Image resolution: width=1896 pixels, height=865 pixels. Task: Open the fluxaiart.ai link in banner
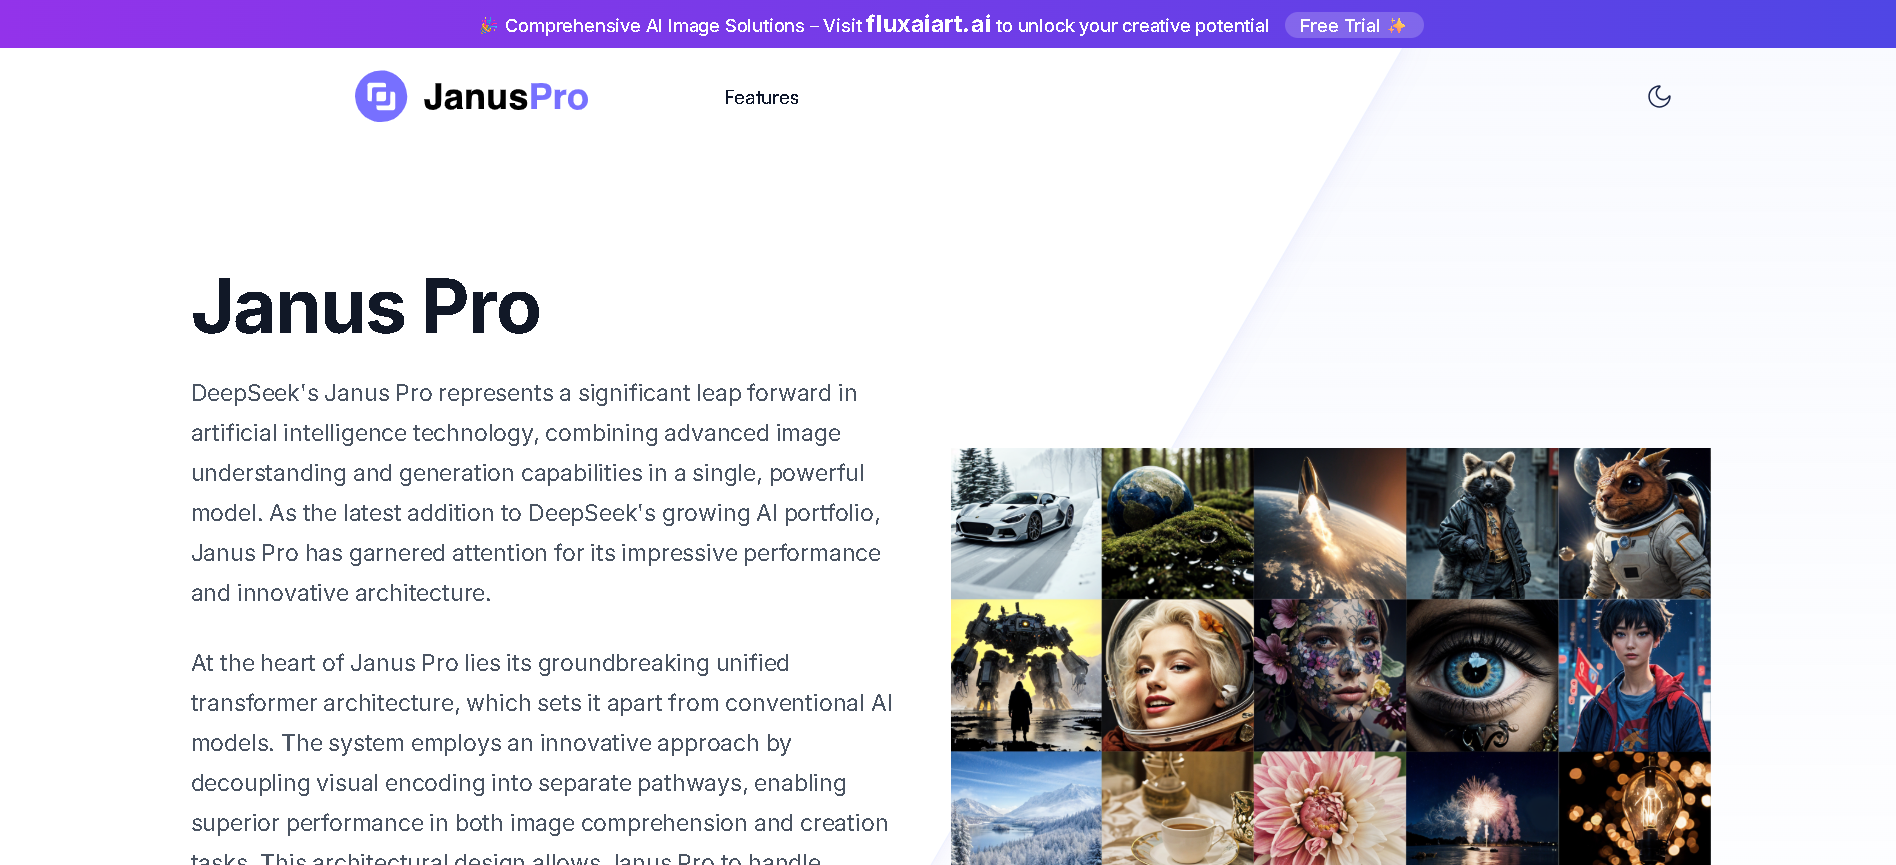(x=928, y=24)
